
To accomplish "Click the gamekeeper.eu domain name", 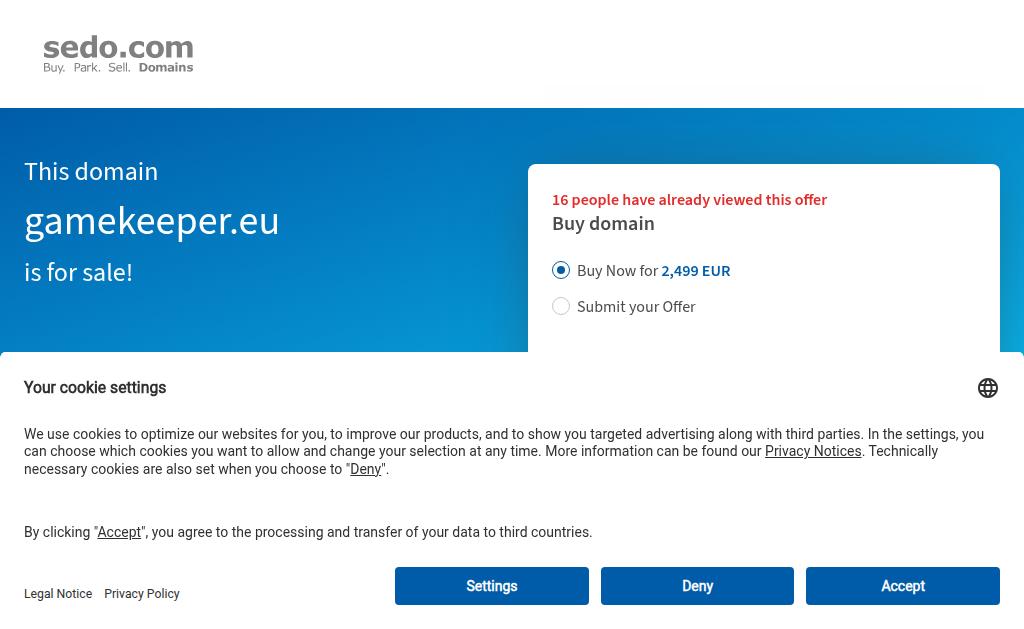I will [x=152, y=221].
